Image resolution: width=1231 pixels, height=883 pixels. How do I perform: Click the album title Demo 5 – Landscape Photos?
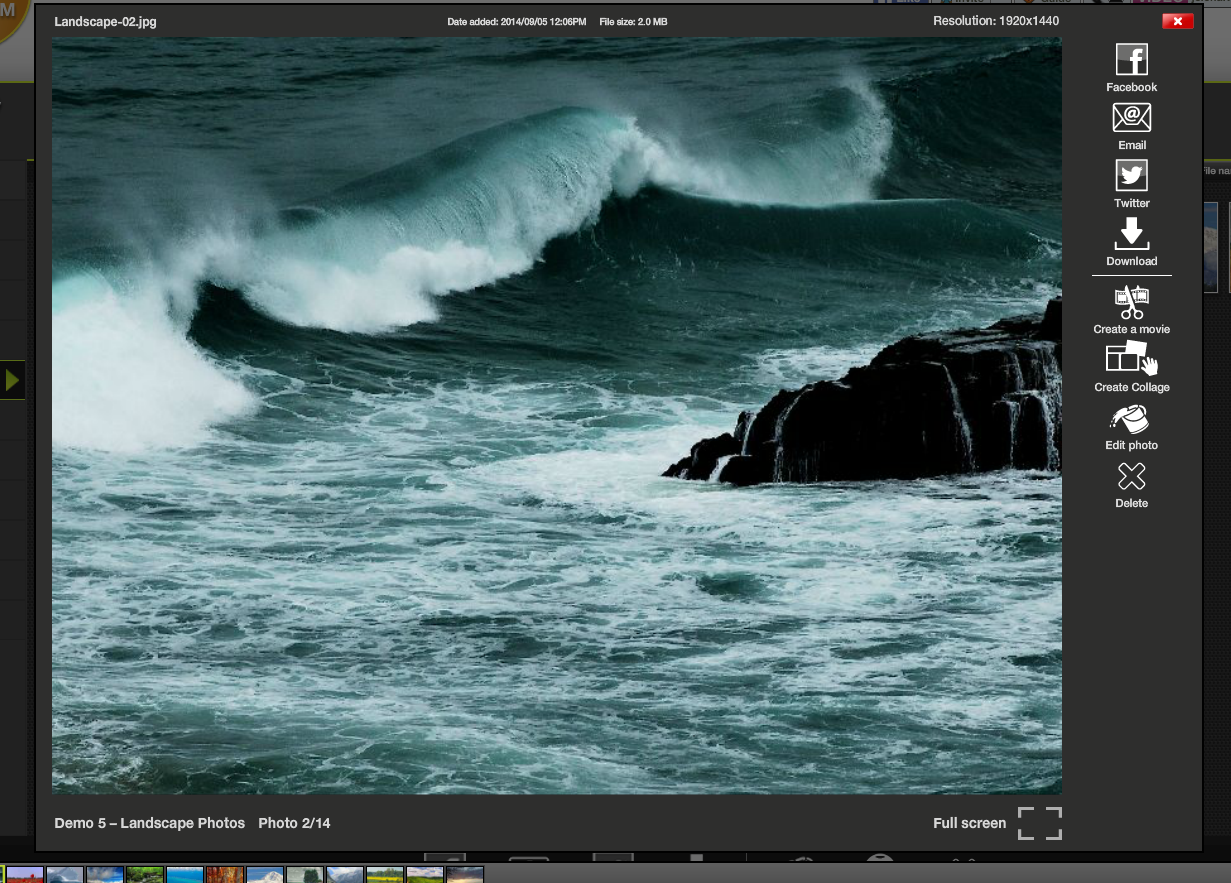[x=149, y=823]
